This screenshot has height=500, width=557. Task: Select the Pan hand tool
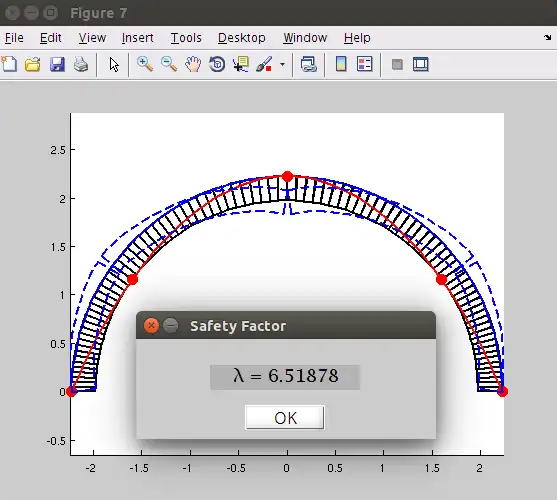(193, 64)
